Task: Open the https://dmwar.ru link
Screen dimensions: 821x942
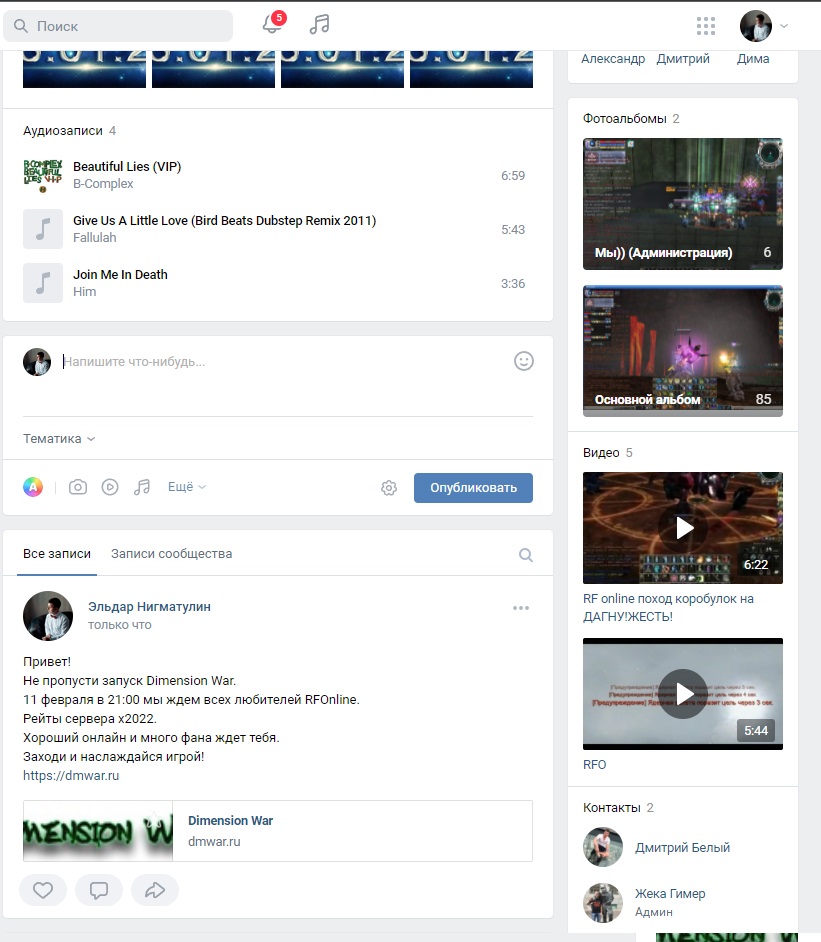Action: click(x=71, y=776)
